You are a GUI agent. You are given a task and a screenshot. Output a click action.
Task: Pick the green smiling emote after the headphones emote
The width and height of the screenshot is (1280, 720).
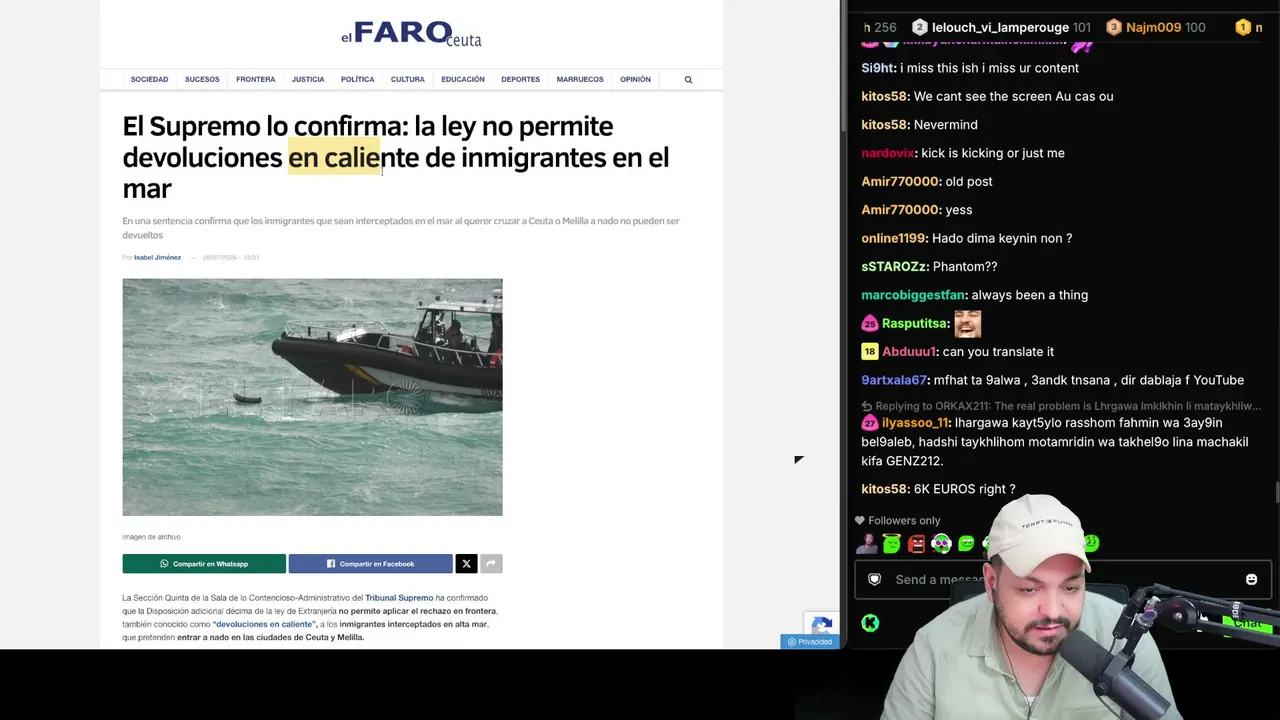tap(966, 544)
